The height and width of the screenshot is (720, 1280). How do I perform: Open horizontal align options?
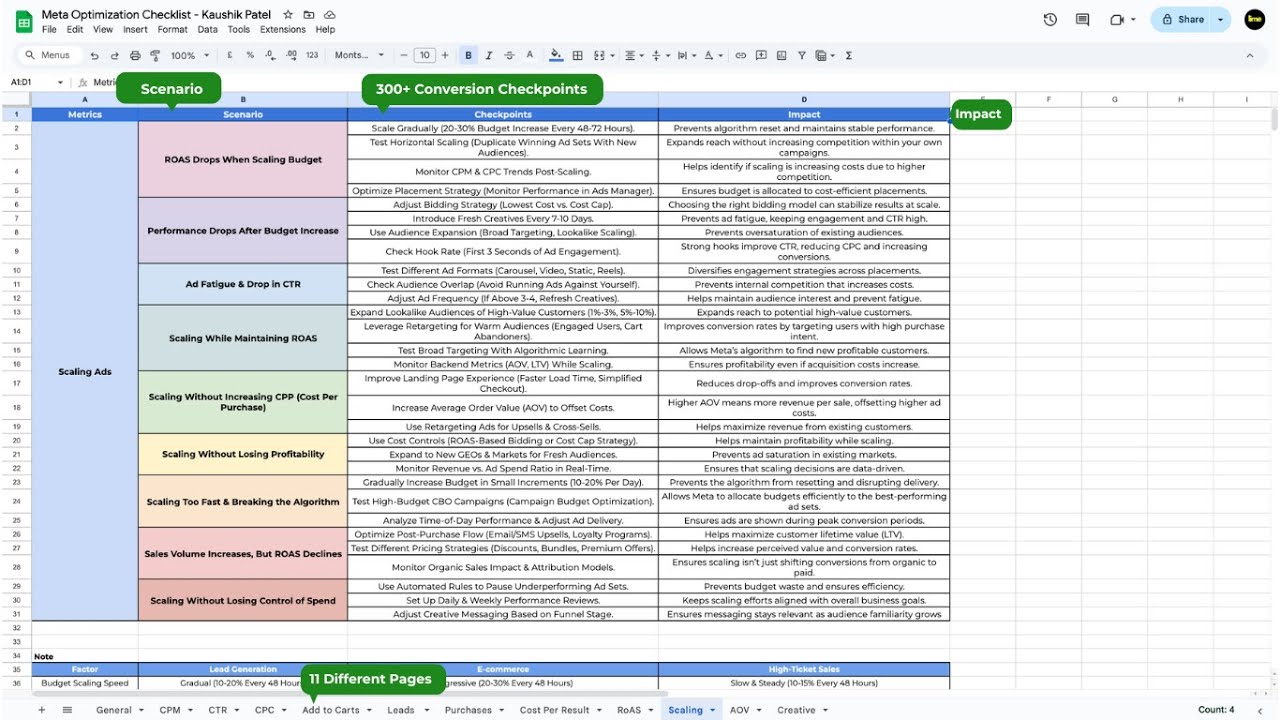[634, 56]
